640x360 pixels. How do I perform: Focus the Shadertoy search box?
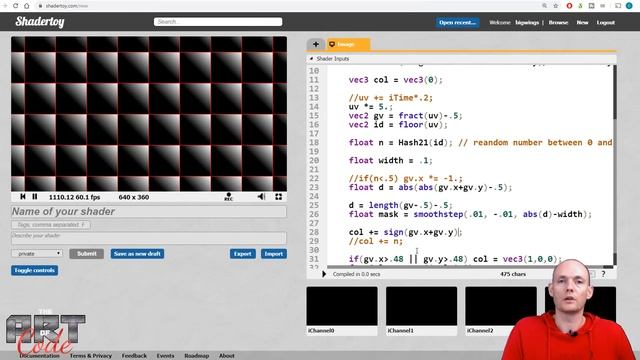(x=218, y=22)
